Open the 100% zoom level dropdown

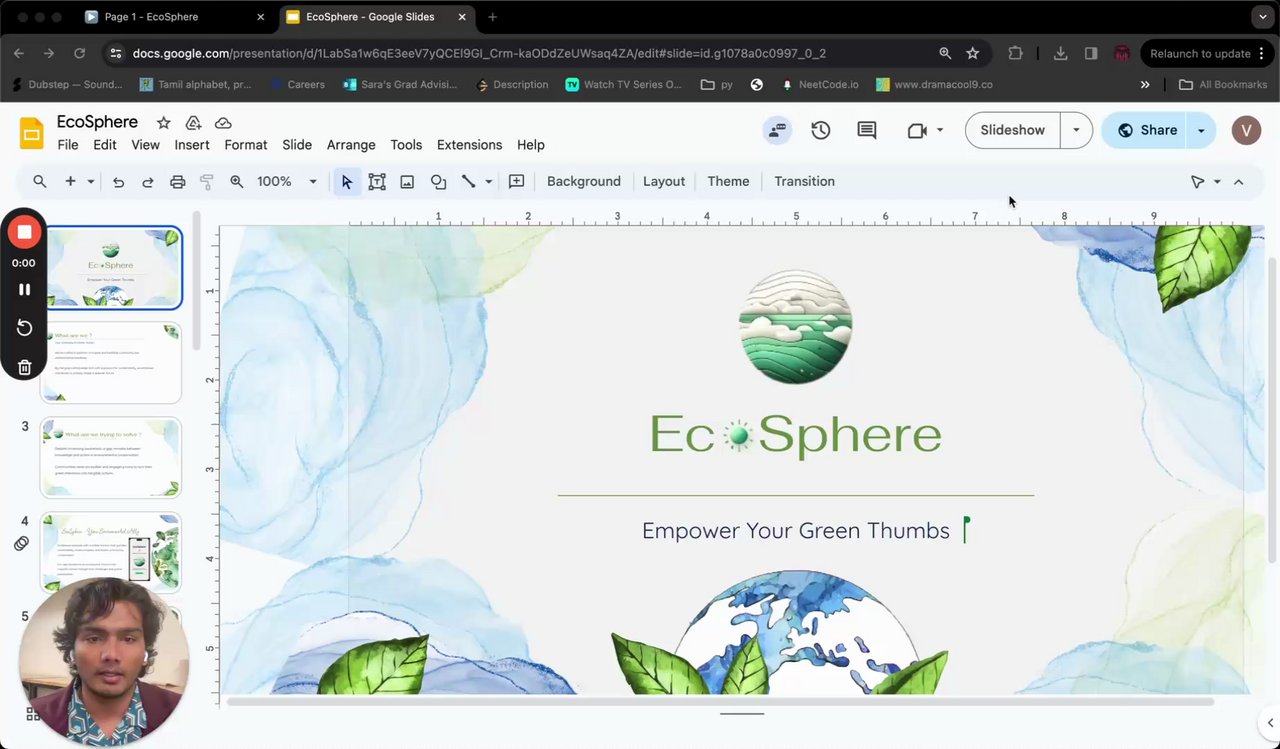288,181
